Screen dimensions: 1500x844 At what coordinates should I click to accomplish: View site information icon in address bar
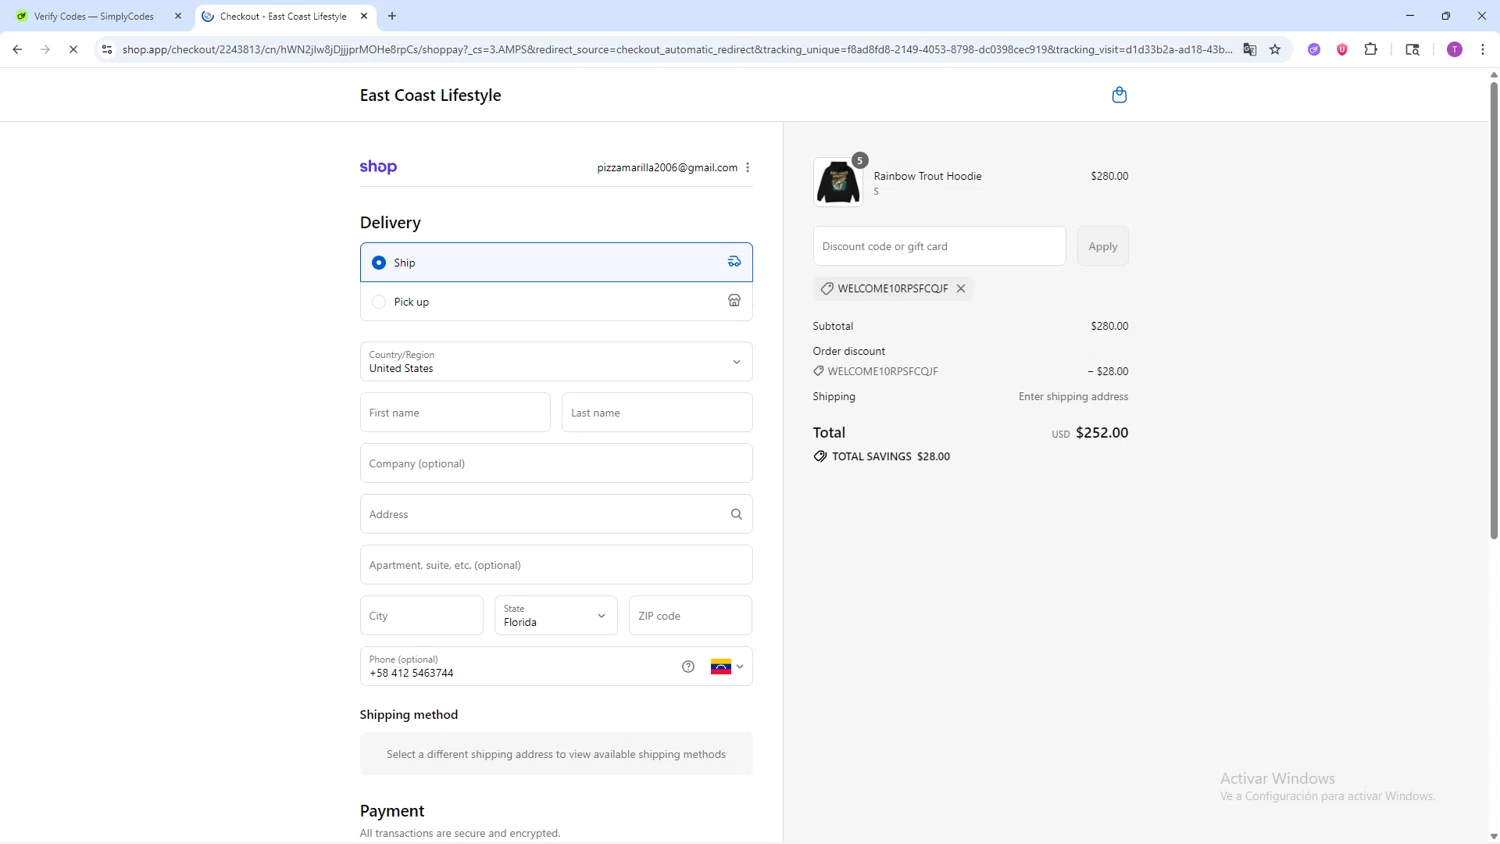click(x=107, y=49)
